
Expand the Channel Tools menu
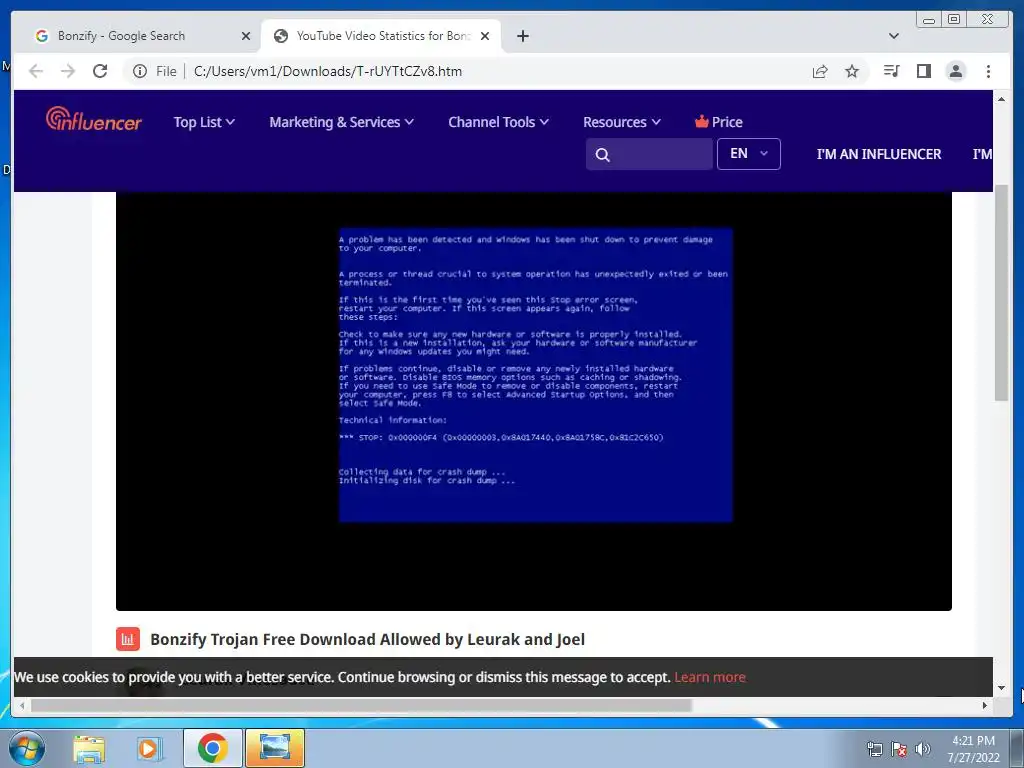(498, 122)
